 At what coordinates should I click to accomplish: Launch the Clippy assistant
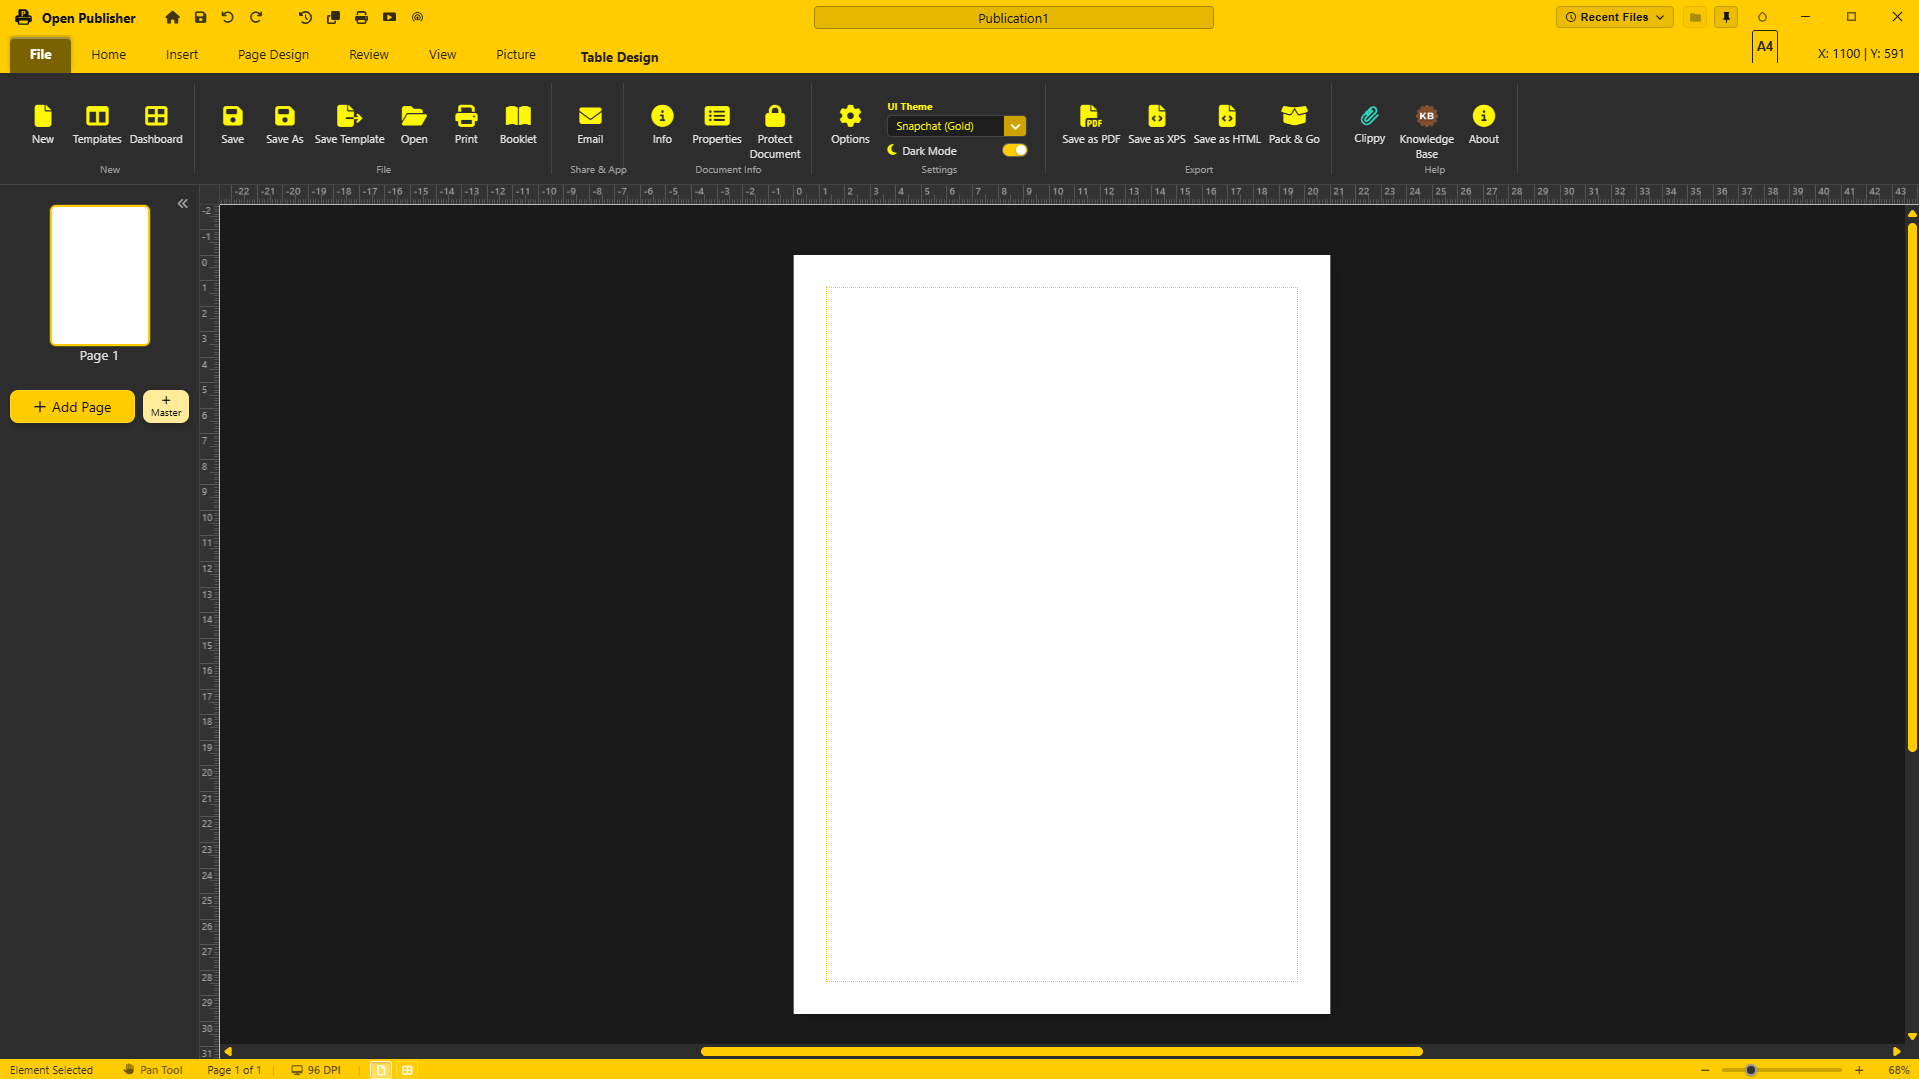pos(1369,125)
